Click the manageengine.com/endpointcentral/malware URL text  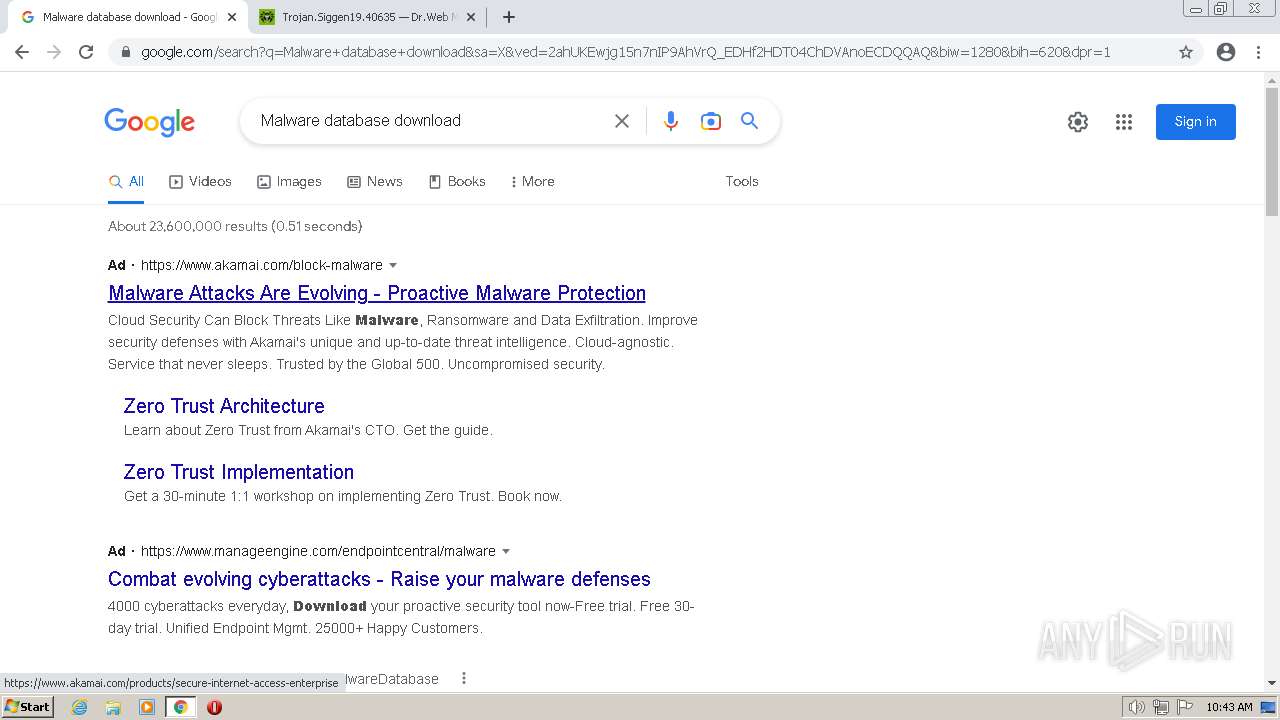[318, 551]
